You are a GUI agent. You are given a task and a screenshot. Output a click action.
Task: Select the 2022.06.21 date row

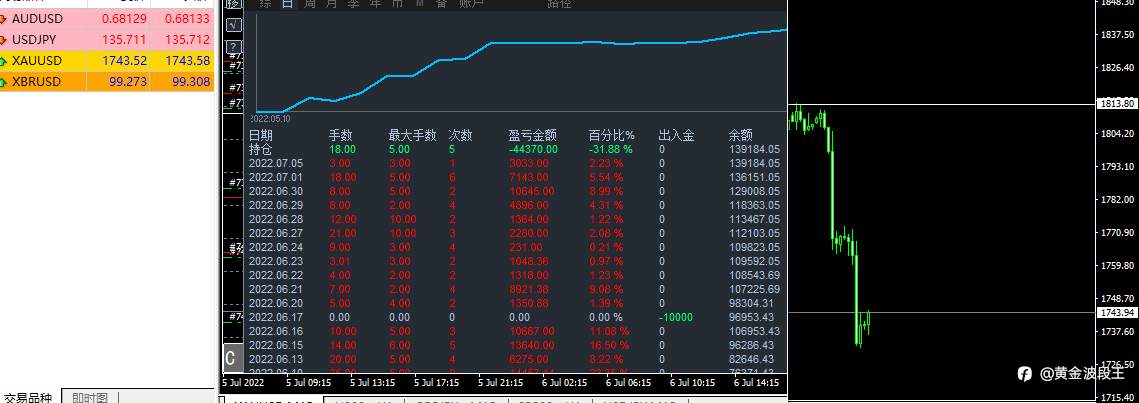pos(516,289)
